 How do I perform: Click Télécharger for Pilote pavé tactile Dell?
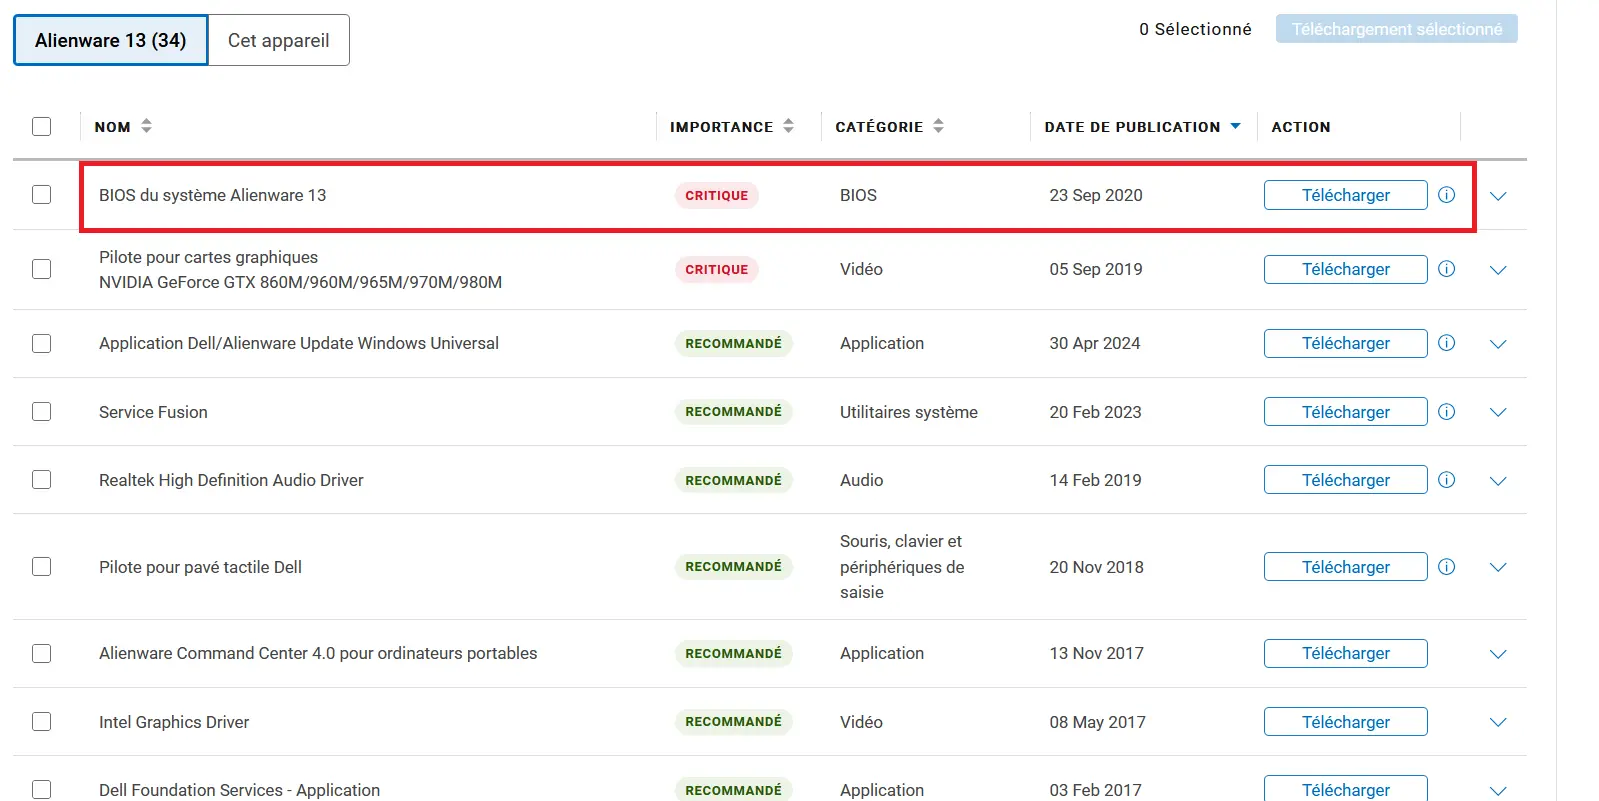click(1345, 567)
